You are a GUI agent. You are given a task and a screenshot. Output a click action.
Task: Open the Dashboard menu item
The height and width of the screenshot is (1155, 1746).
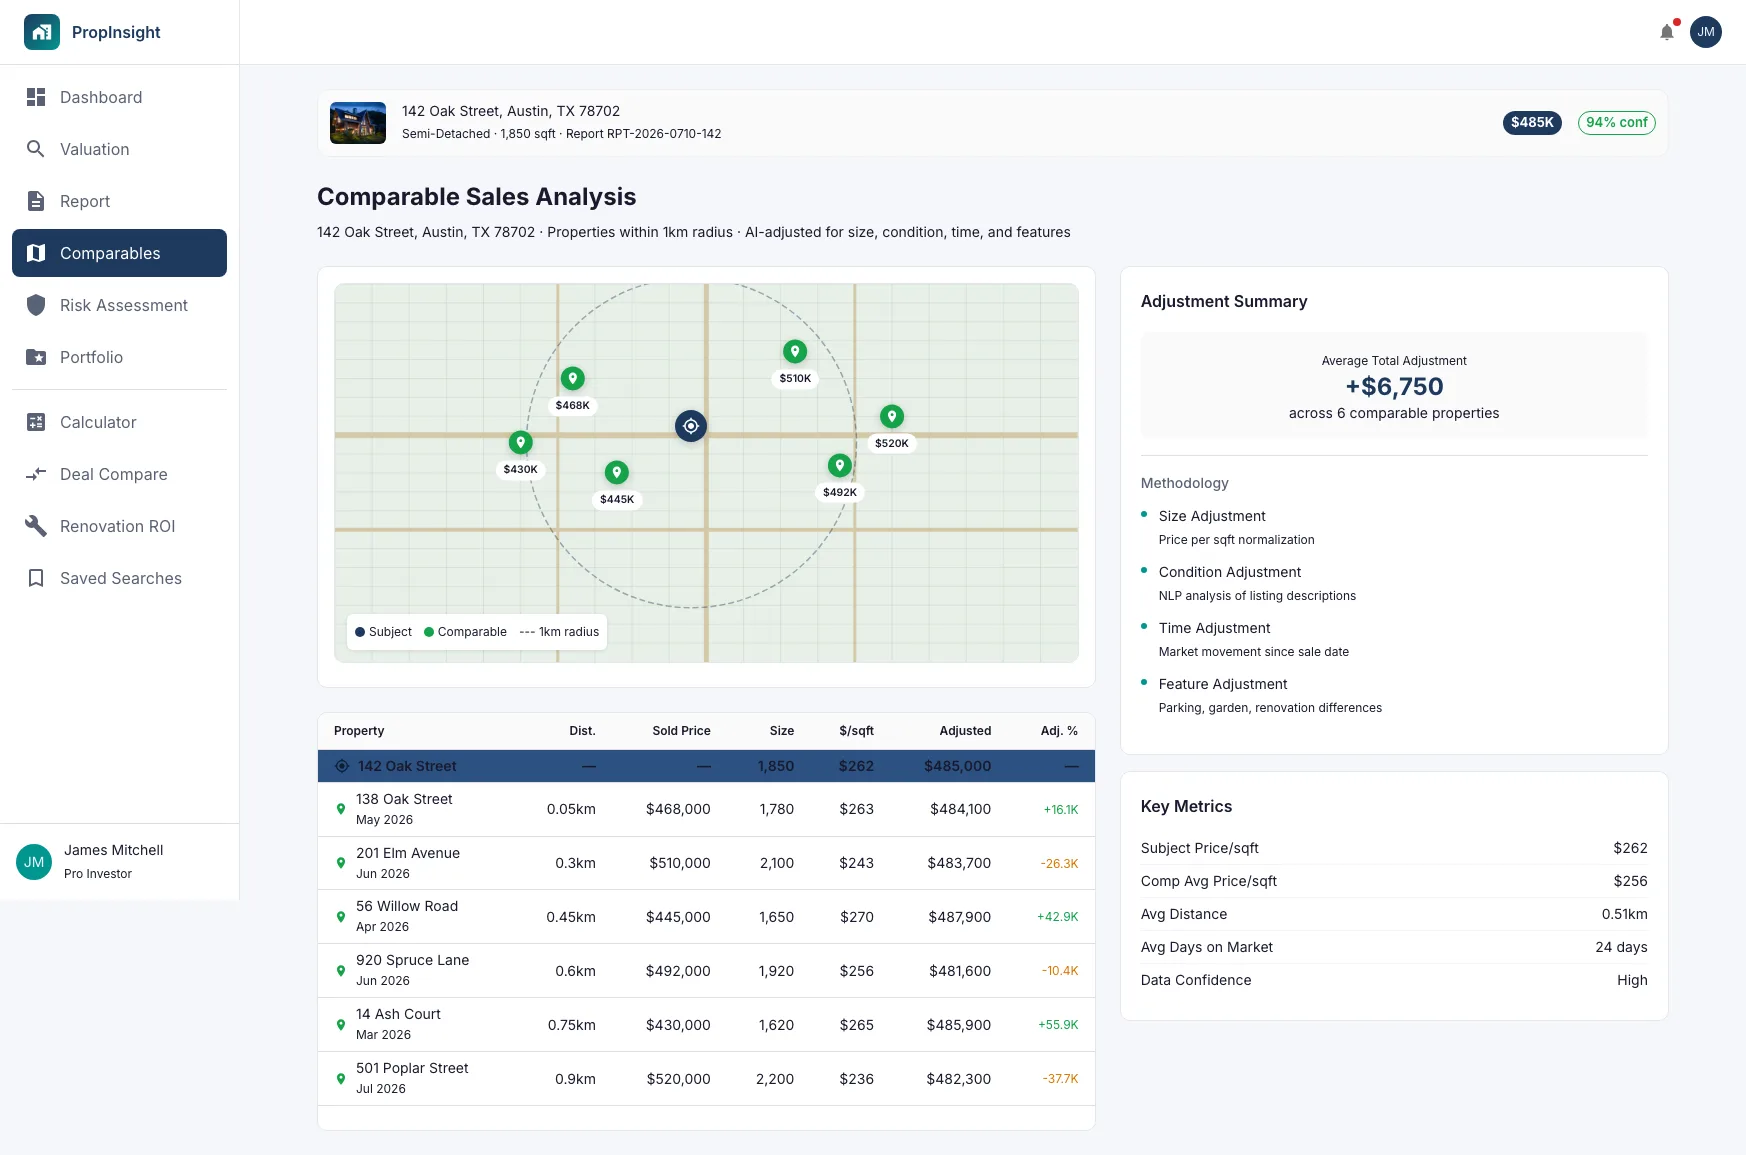point(119,97)
